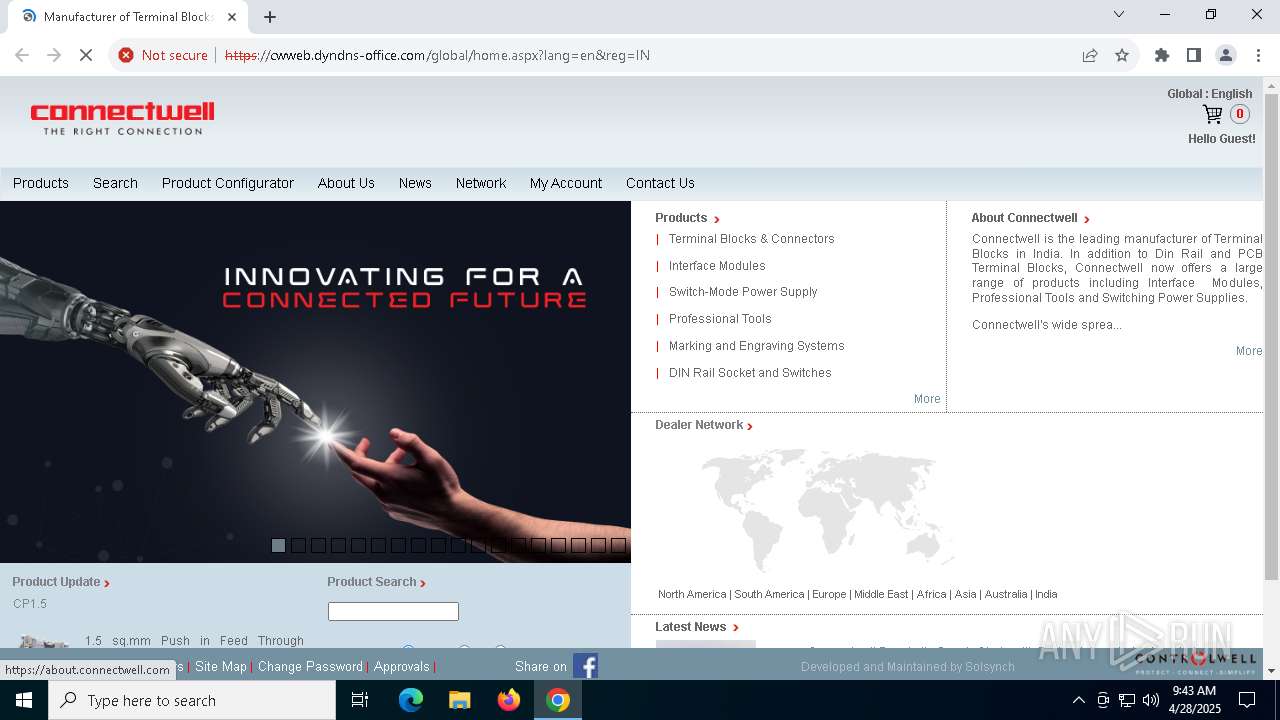Toggle Chrome side panel icon
Screen dimensions: 1280x720
click(1194, 55)
